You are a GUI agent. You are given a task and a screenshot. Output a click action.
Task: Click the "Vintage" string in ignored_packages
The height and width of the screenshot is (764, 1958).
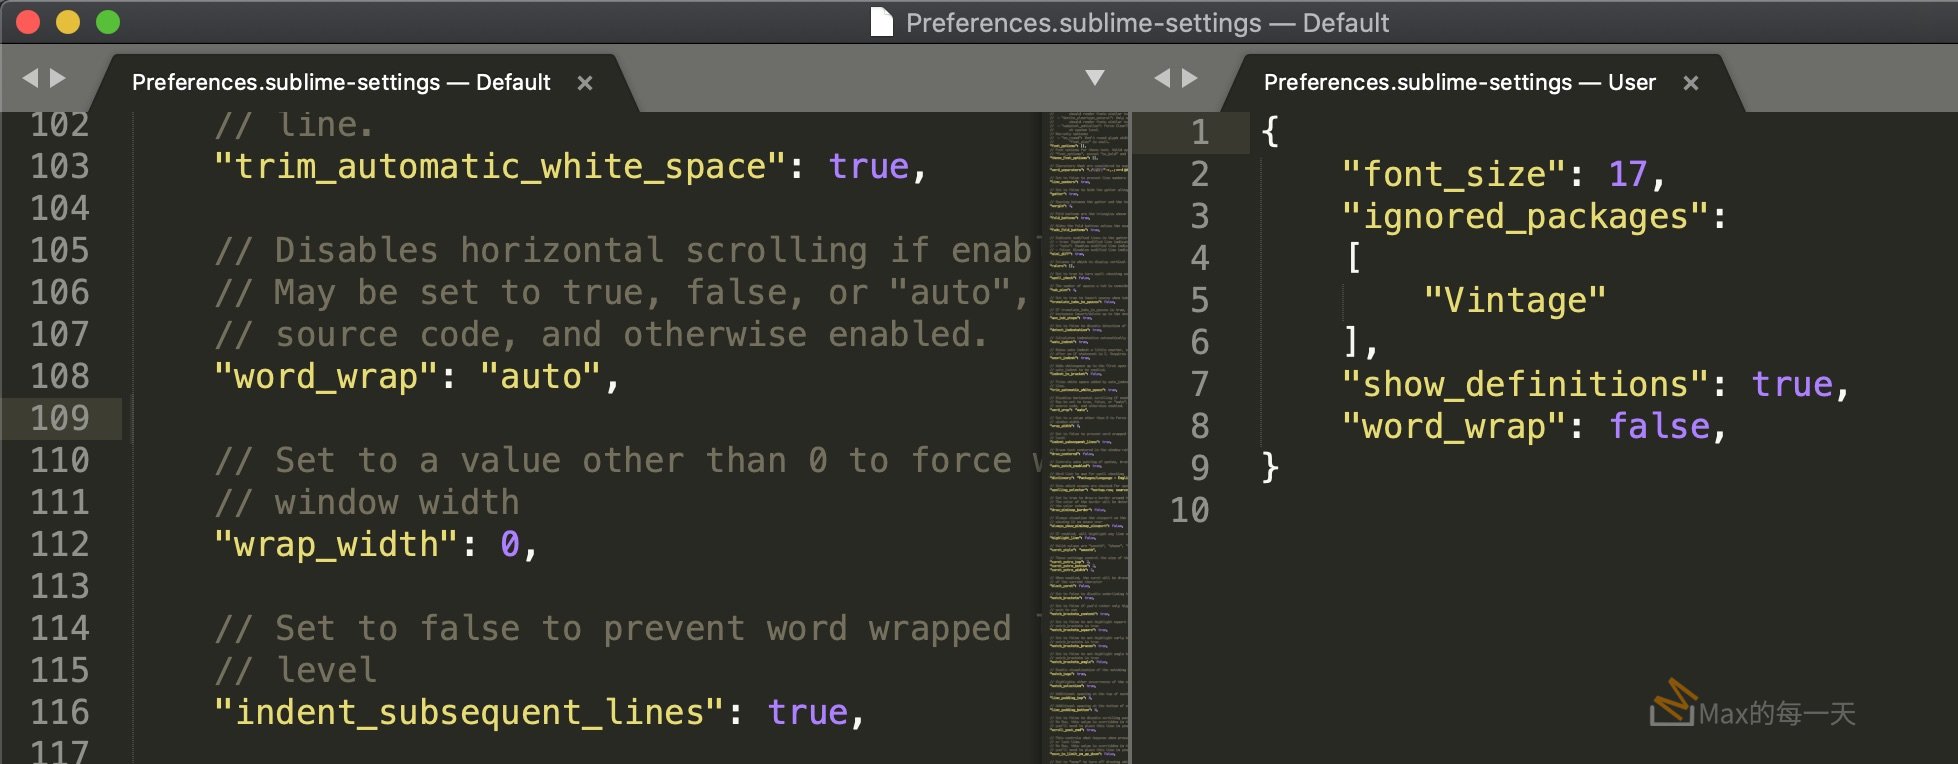point(1514,301)
